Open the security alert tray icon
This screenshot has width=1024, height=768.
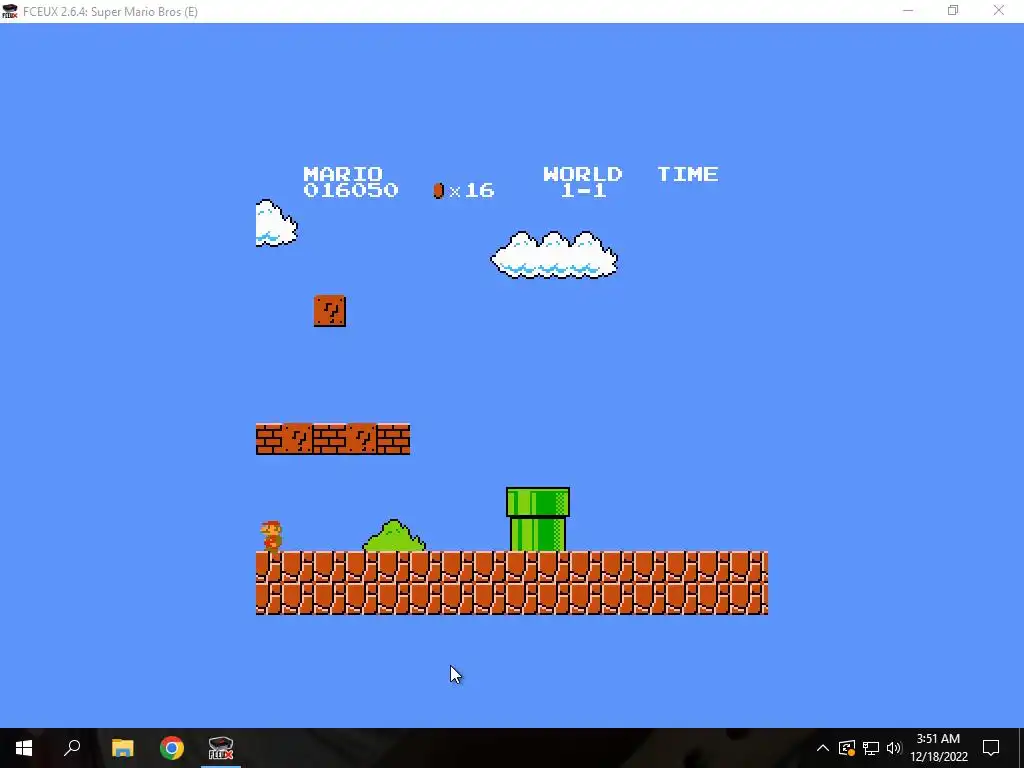click(x=847, y=748)
